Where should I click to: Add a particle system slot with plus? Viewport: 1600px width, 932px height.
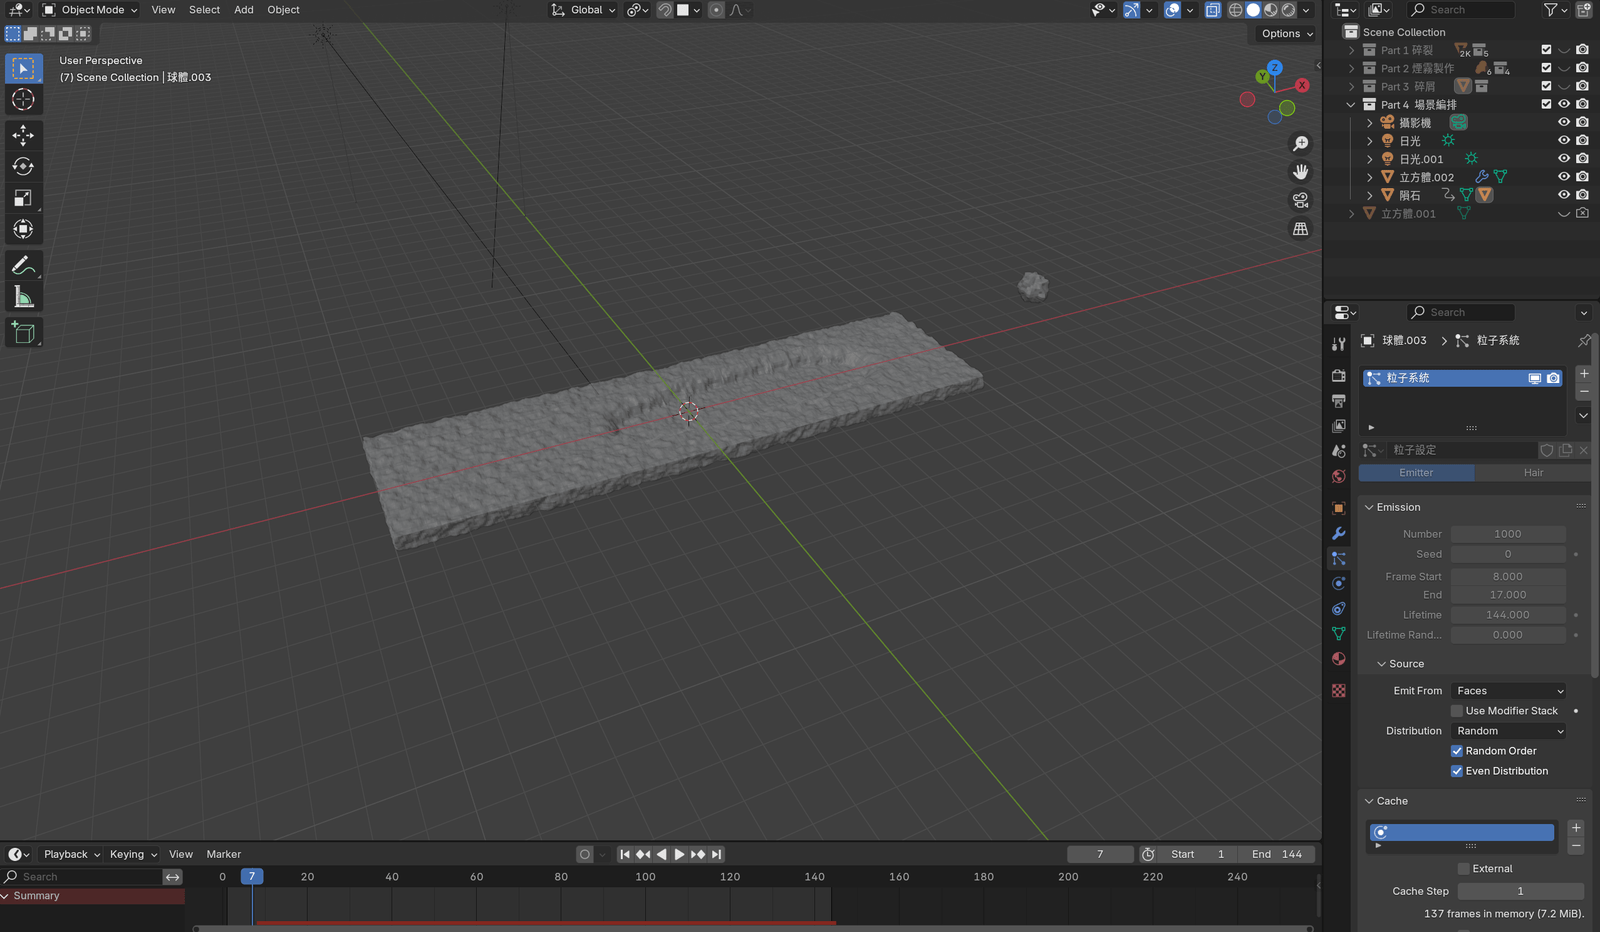click(x=1584, y=373)
